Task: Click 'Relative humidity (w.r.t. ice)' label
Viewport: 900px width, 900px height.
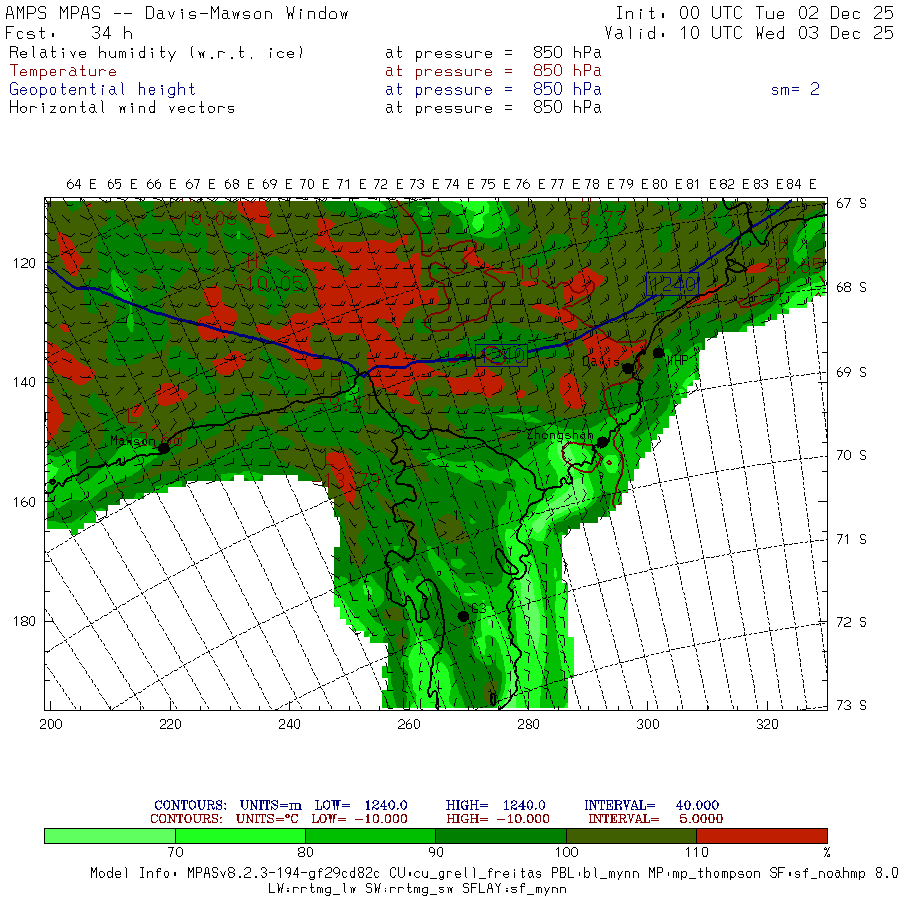Action: (x=156, y=53)
